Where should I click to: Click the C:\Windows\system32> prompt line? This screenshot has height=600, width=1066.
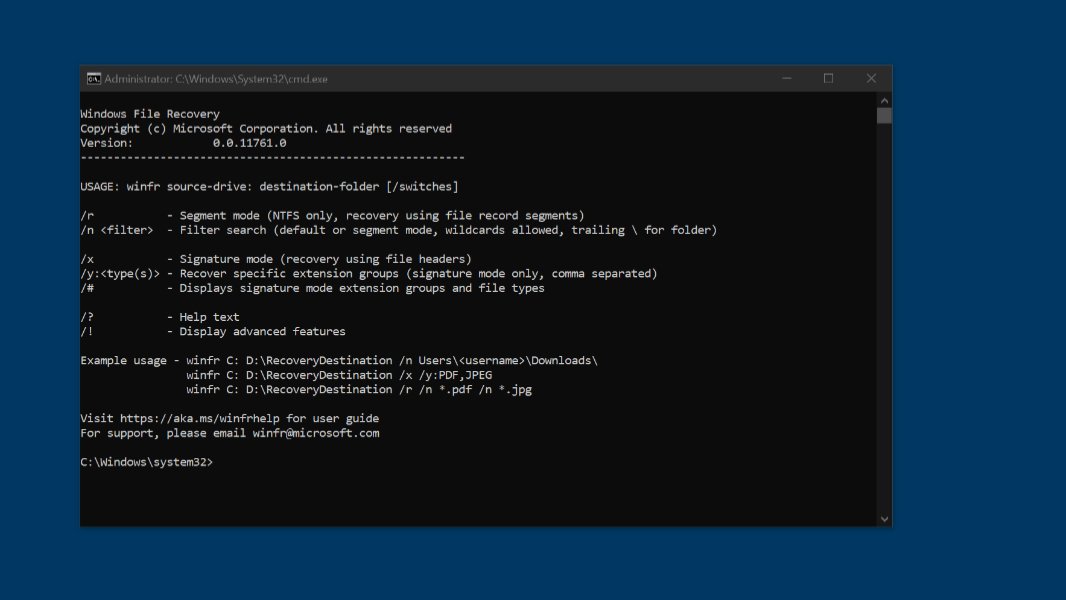coord(146,462)
